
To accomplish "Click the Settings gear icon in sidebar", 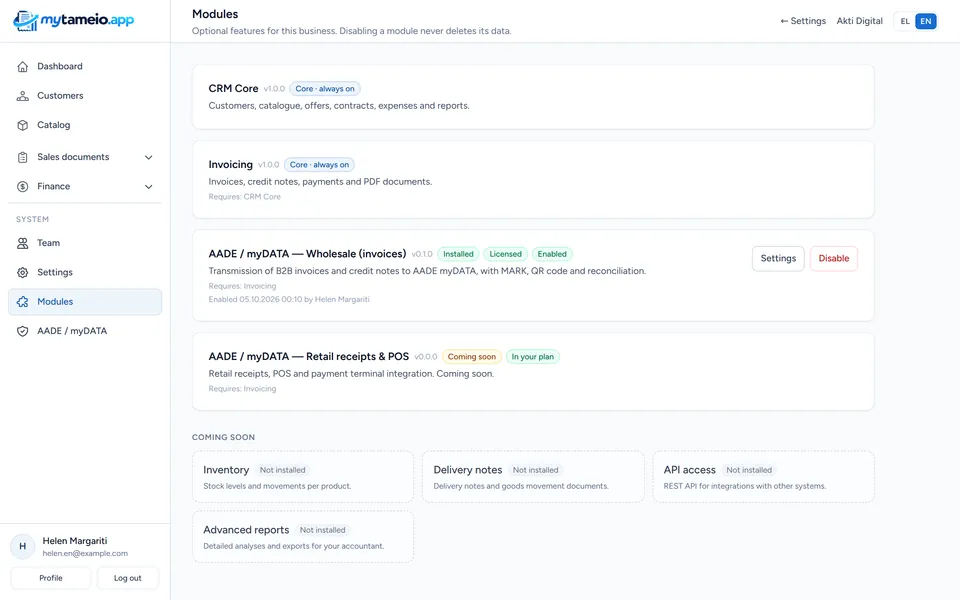I will [23, 272].
